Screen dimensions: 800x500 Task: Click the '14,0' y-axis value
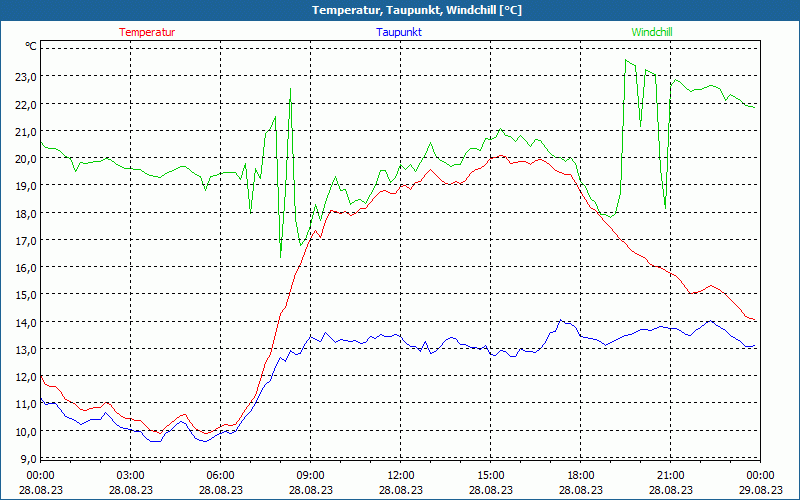[26, 322]
